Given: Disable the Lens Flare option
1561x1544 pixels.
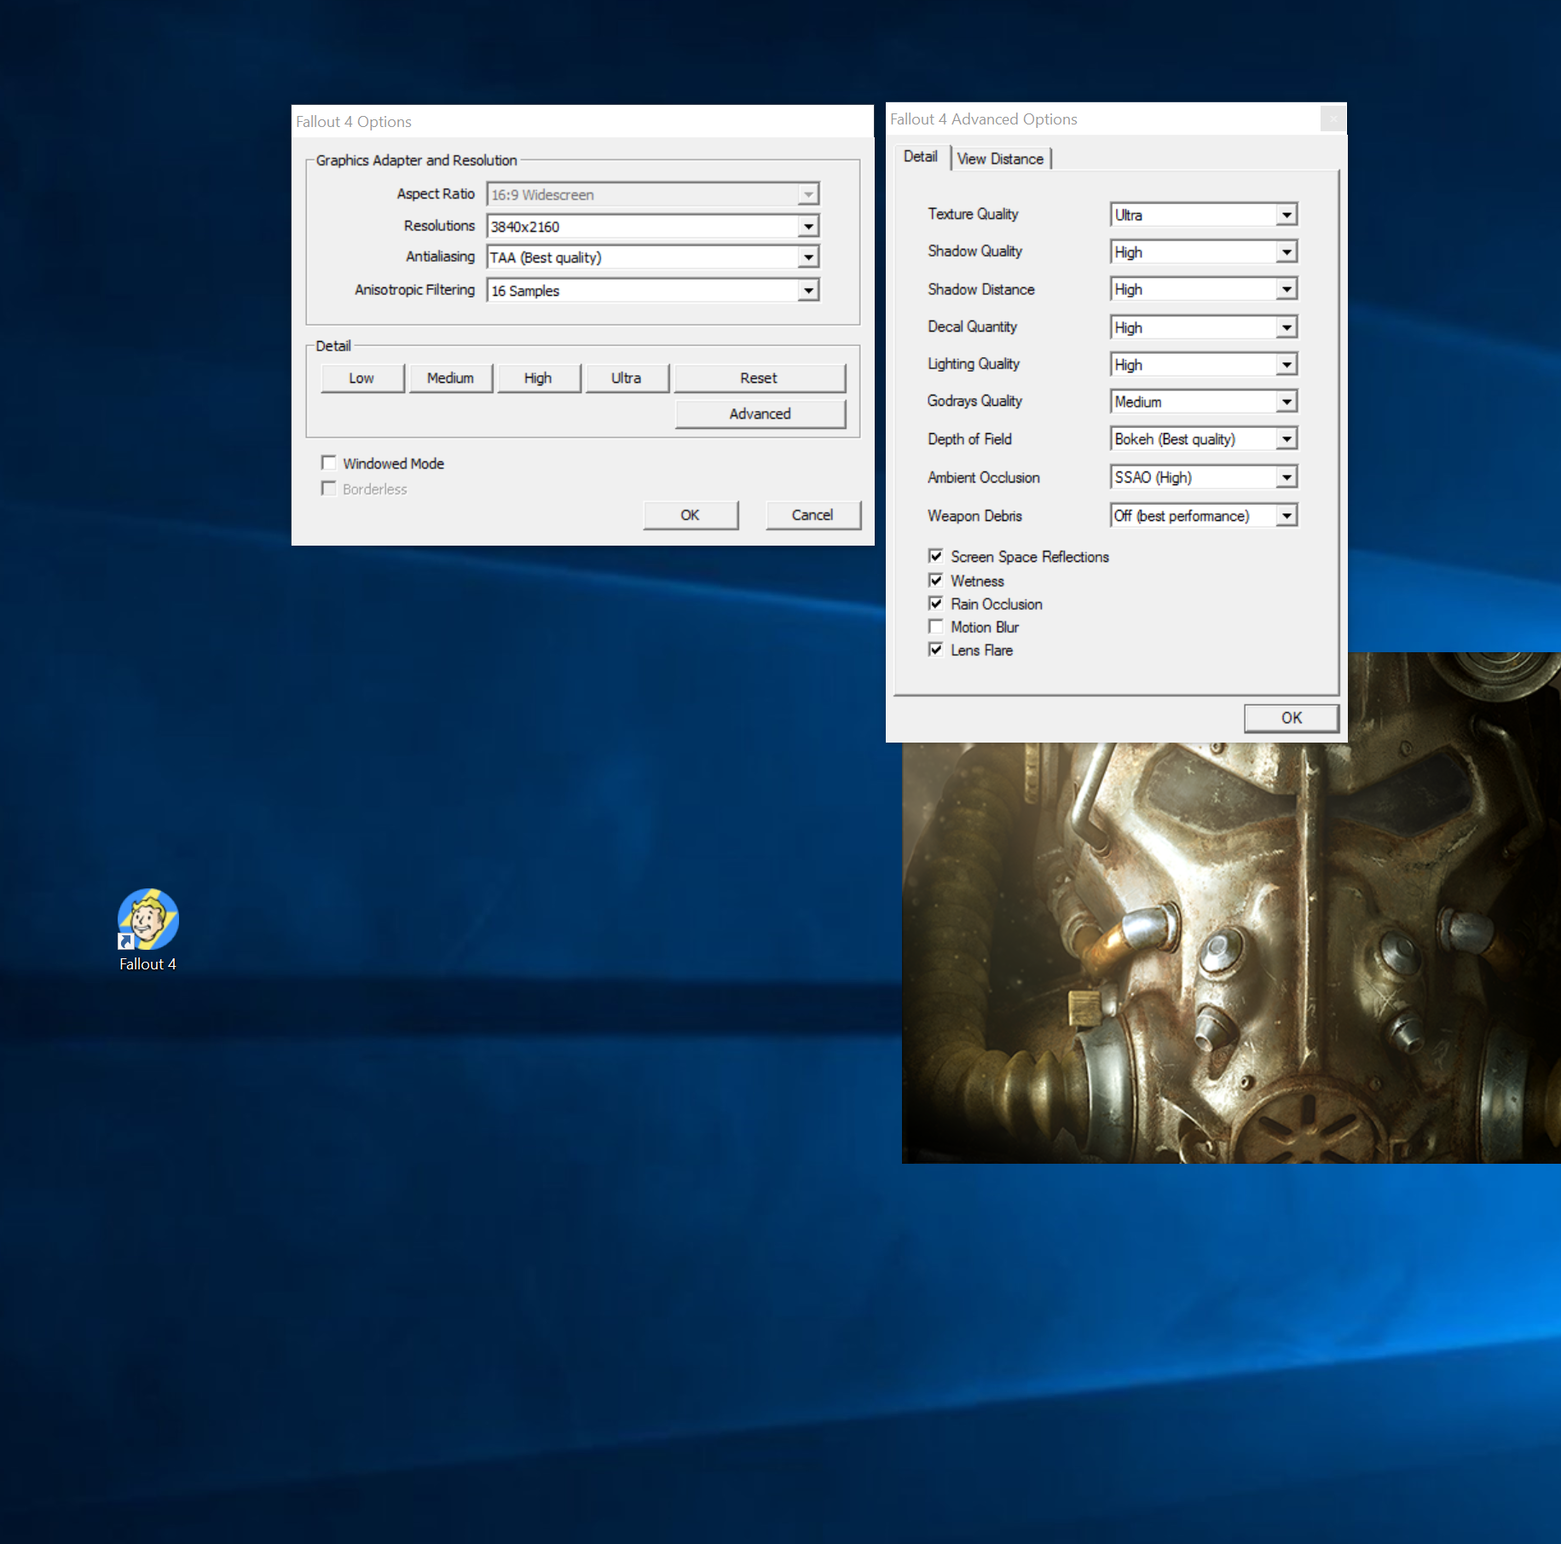Looking at the screenshot, I should pos(936,650).
